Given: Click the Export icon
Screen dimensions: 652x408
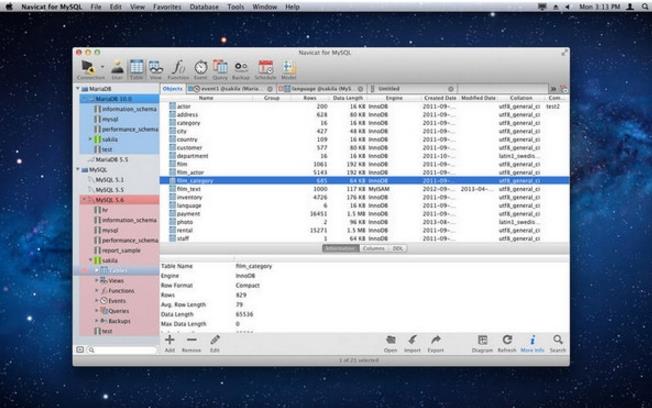Looking at the screenshot, I should click(435, 340).
